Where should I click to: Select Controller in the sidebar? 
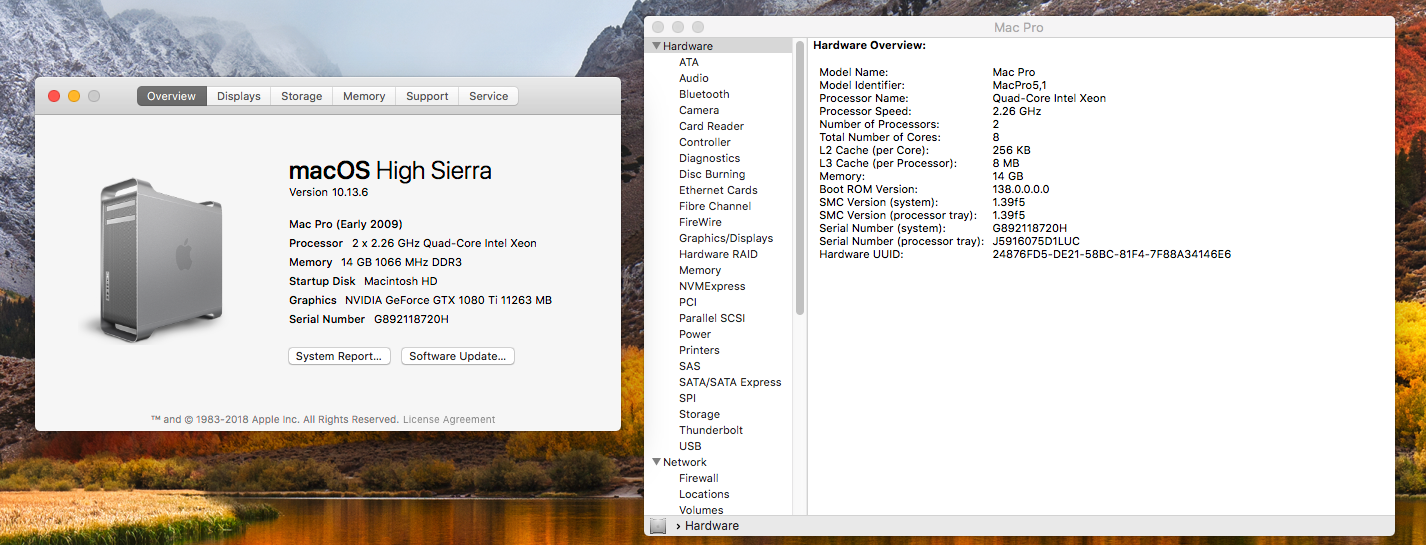pos(705,142)
